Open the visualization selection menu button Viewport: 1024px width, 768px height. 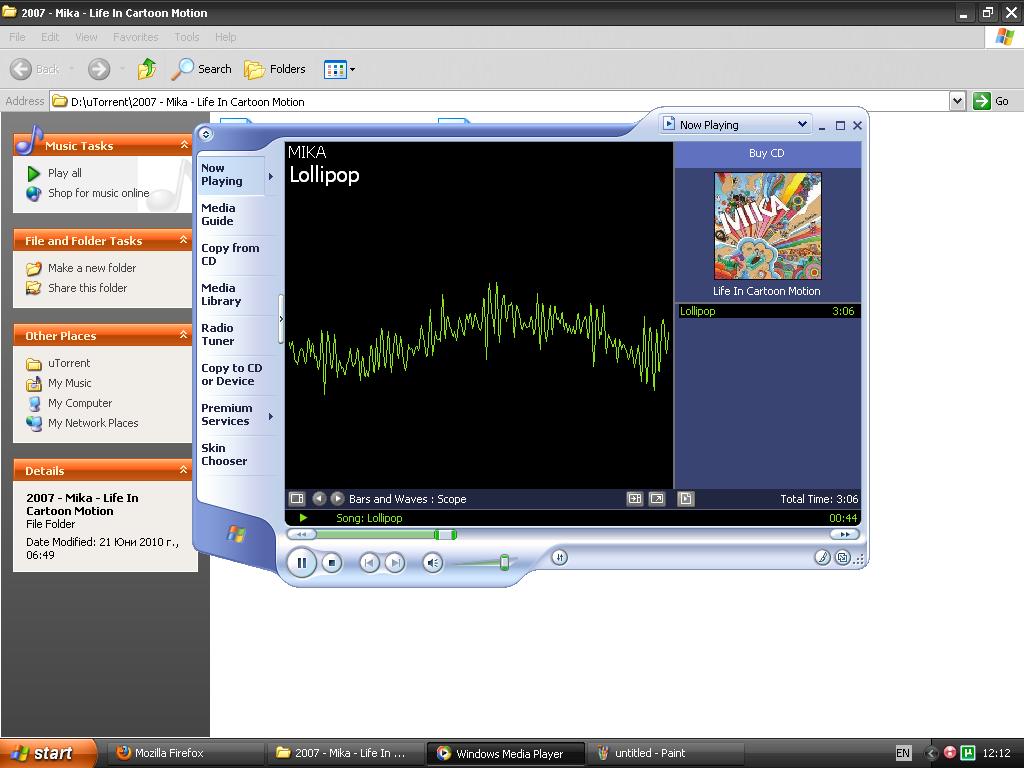click(x=296, y=498)
